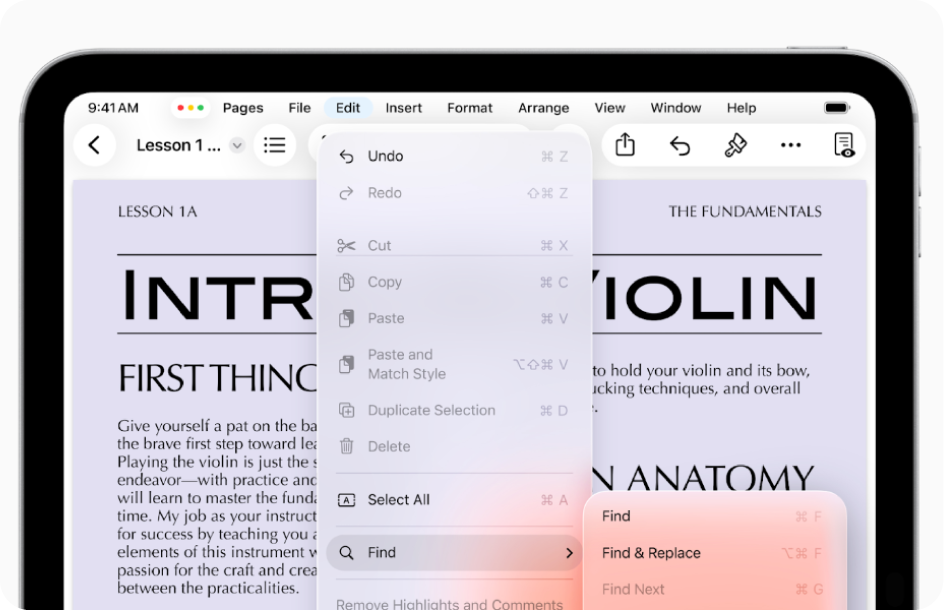Open the More ellipsis menu
This screenshot has width=944, height=610.
tap(790, 145)
